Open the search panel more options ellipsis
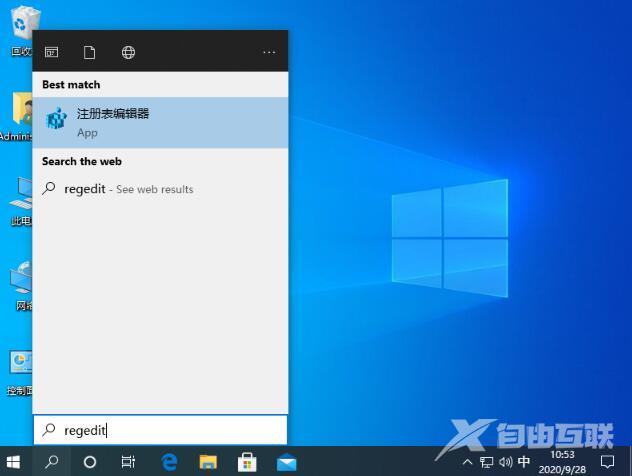 tap(269, 52)
